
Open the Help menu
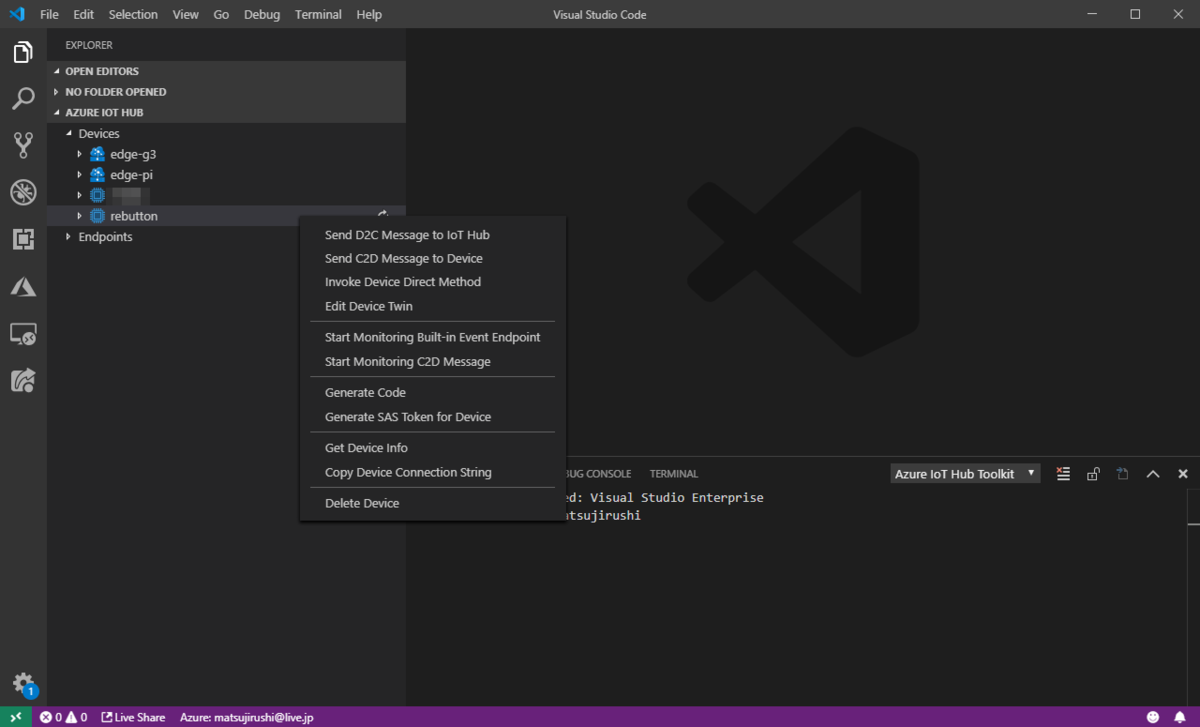point(369,14)
